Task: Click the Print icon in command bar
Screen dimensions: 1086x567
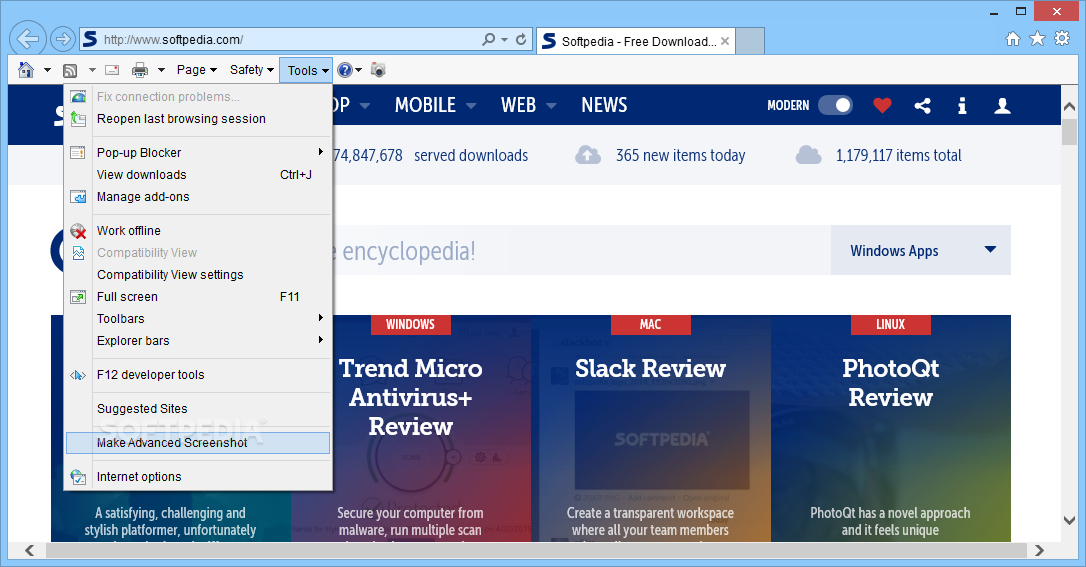Action: 140,70
